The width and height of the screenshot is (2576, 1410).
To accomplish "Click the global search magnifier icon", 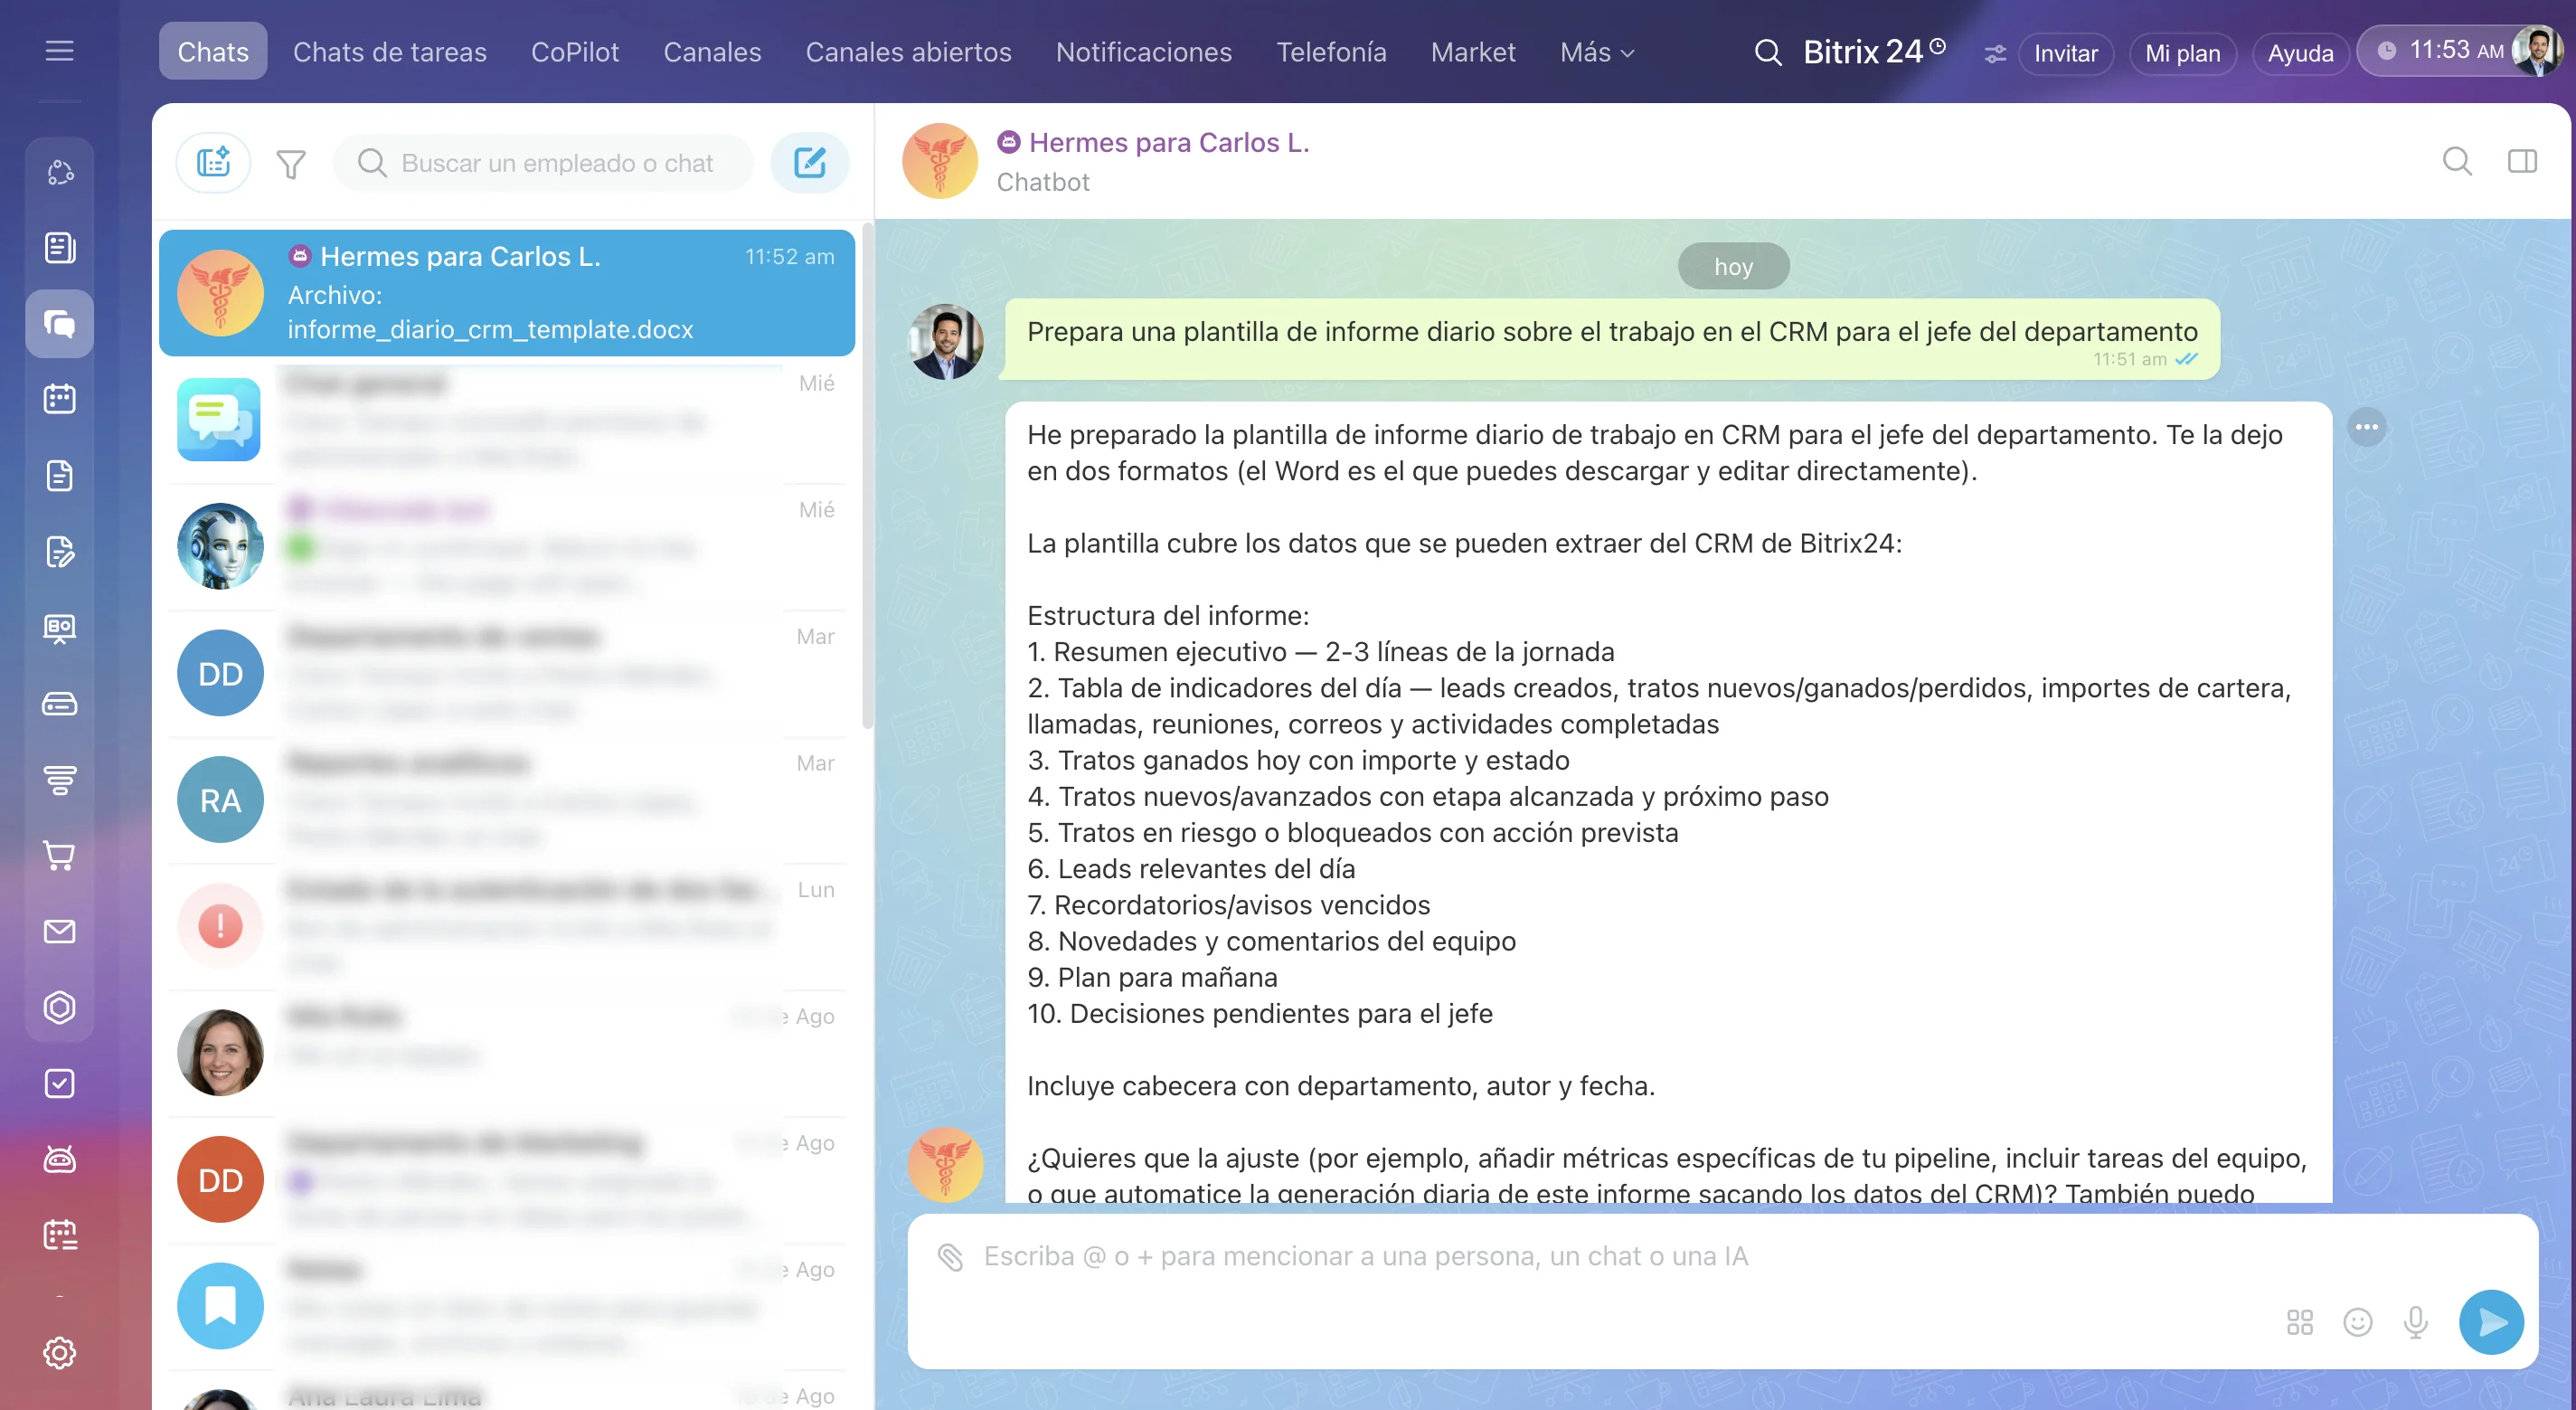I will tap(1767, 52).
